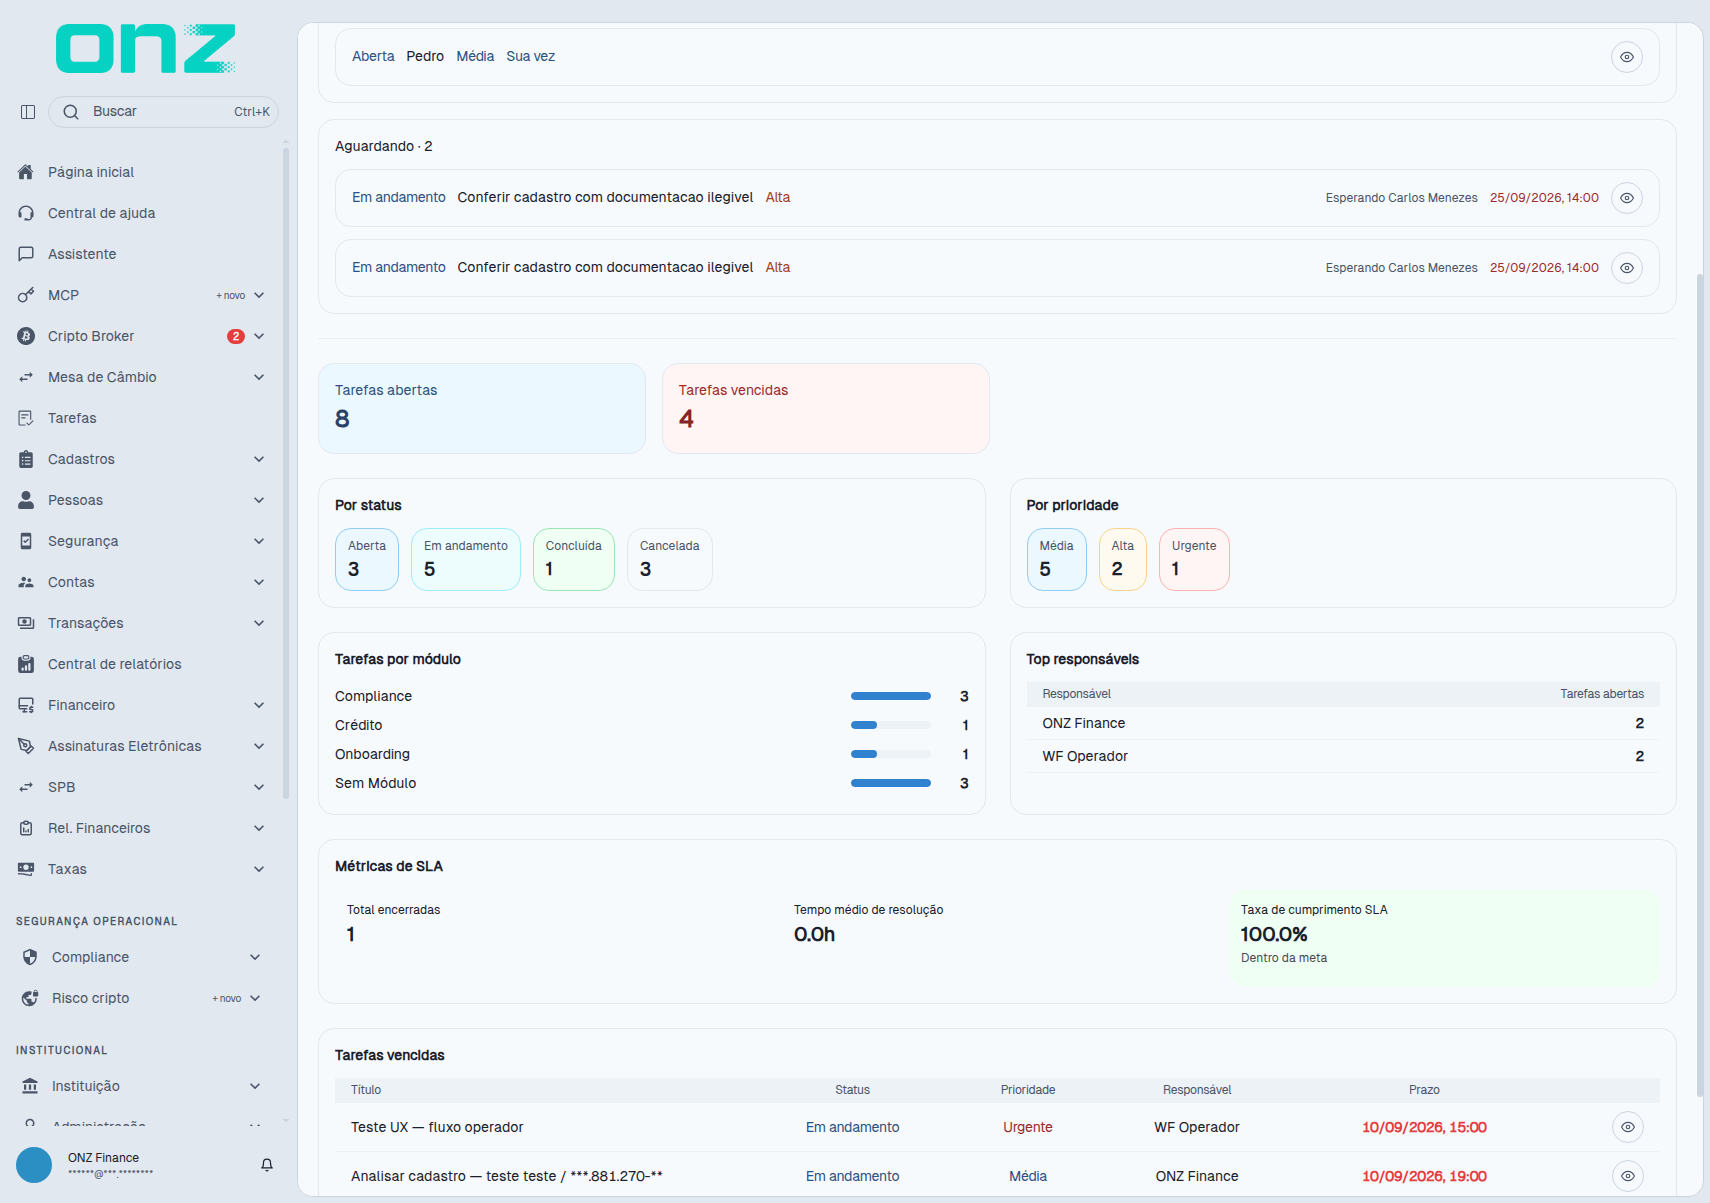The image size is (1710, 1203).
Task: Click the home icon beside Página inicial
Action: pyautogui.click(x=26, y=172)
